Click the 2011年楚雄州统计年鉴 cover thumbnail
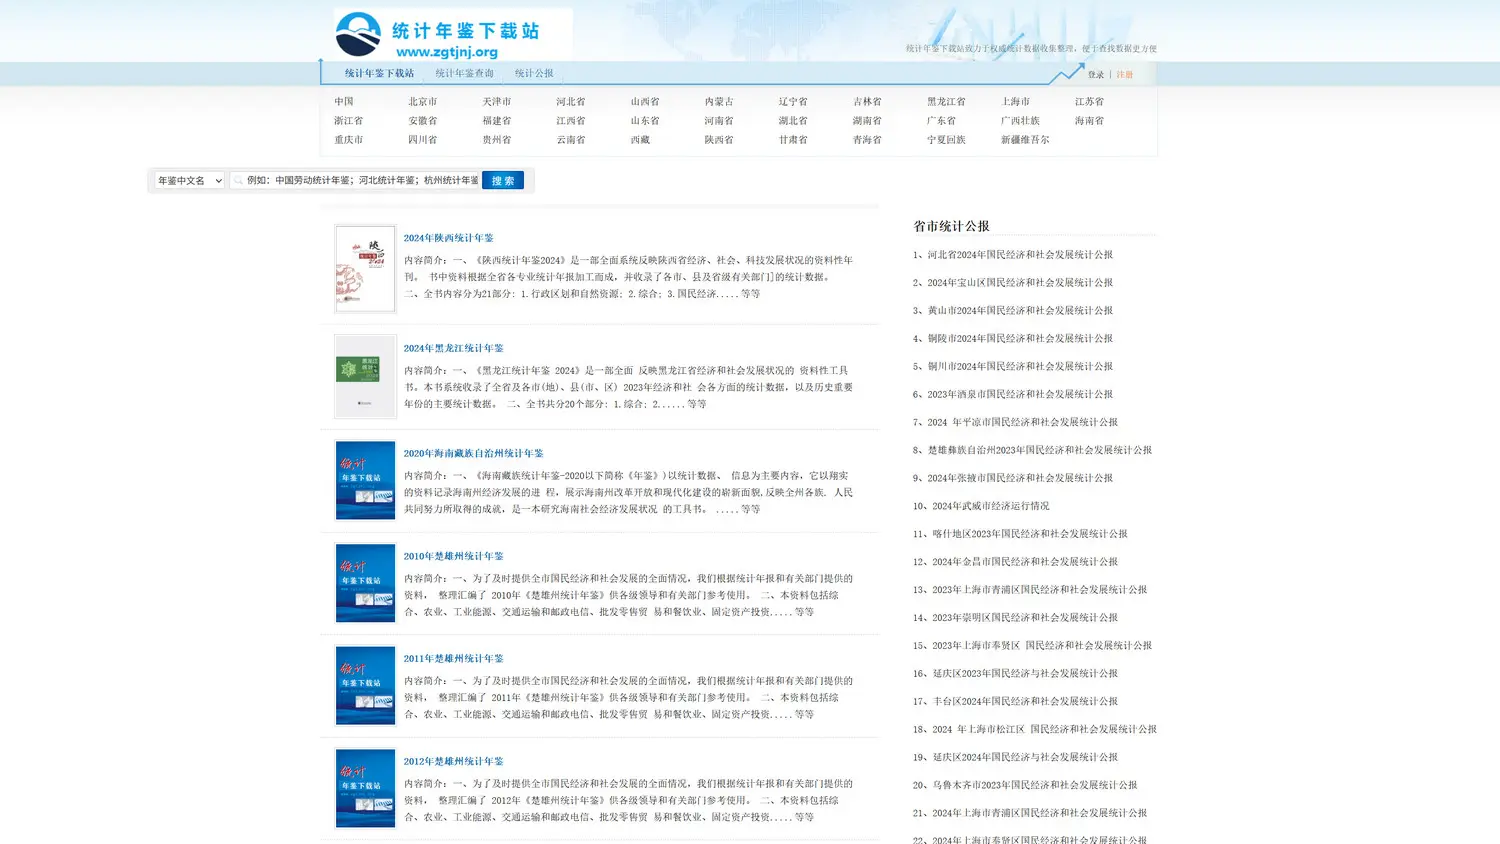Image resolution: width=1500 pixels, height=844 pixels. point(365,686)
